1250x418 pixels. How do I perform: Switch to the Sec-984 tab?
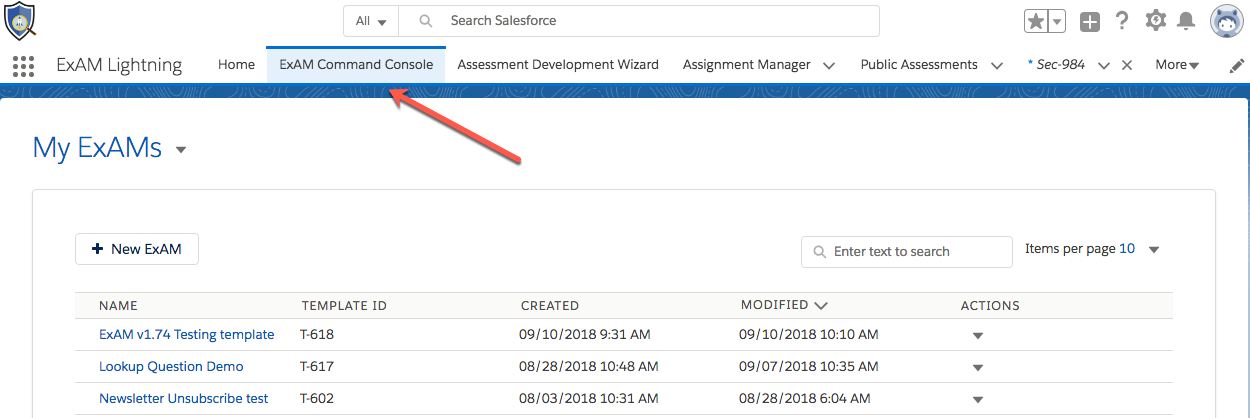1056,65
